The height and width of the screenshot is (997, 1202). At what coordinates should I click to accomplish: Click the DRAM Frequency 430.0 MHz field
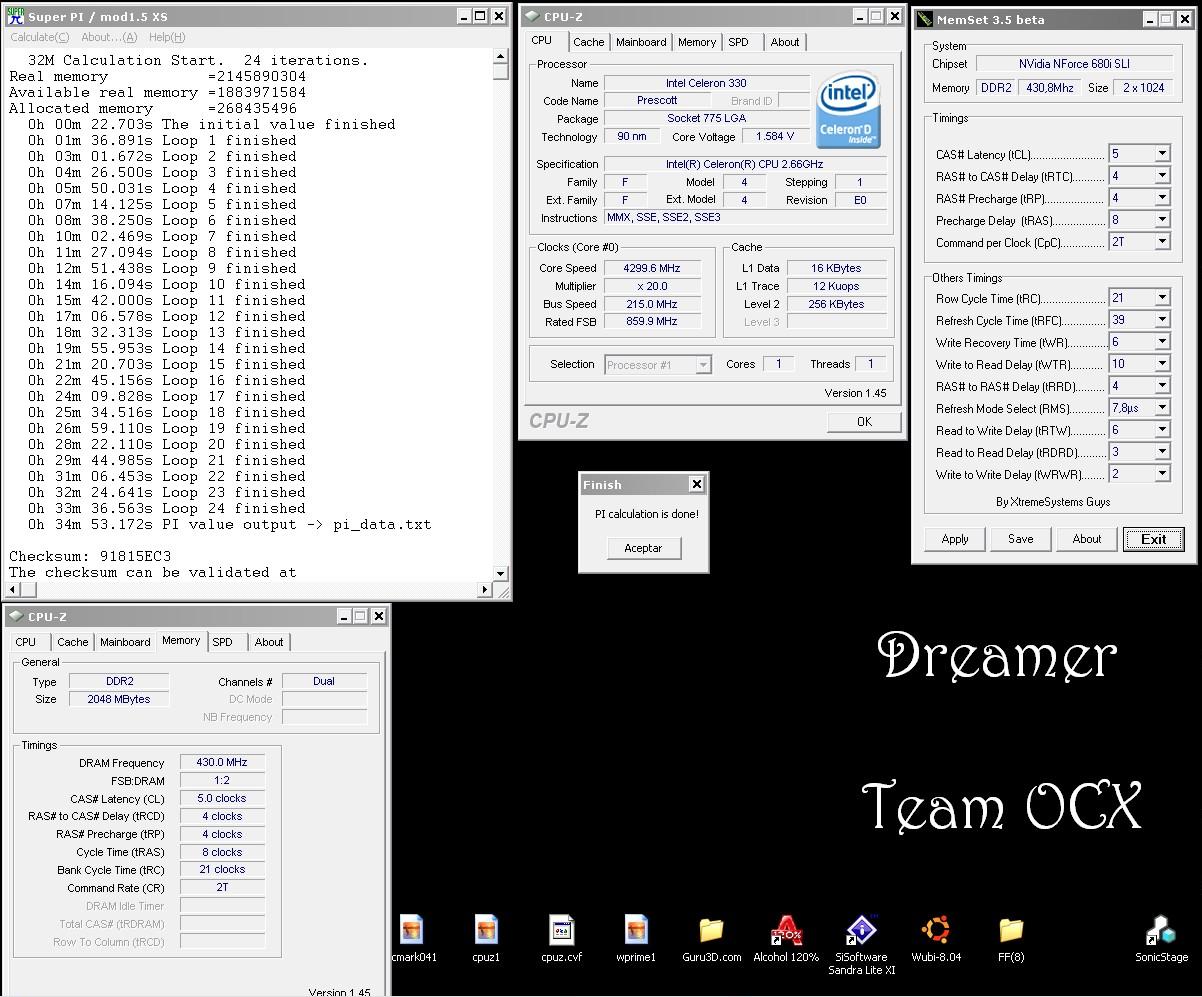222,762
